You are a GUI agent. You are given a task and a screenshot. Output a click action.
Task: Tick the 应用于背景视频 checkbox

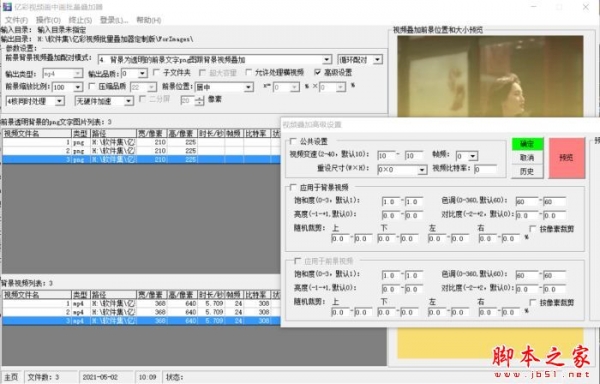pyautogui.click(x=293, y=187)
